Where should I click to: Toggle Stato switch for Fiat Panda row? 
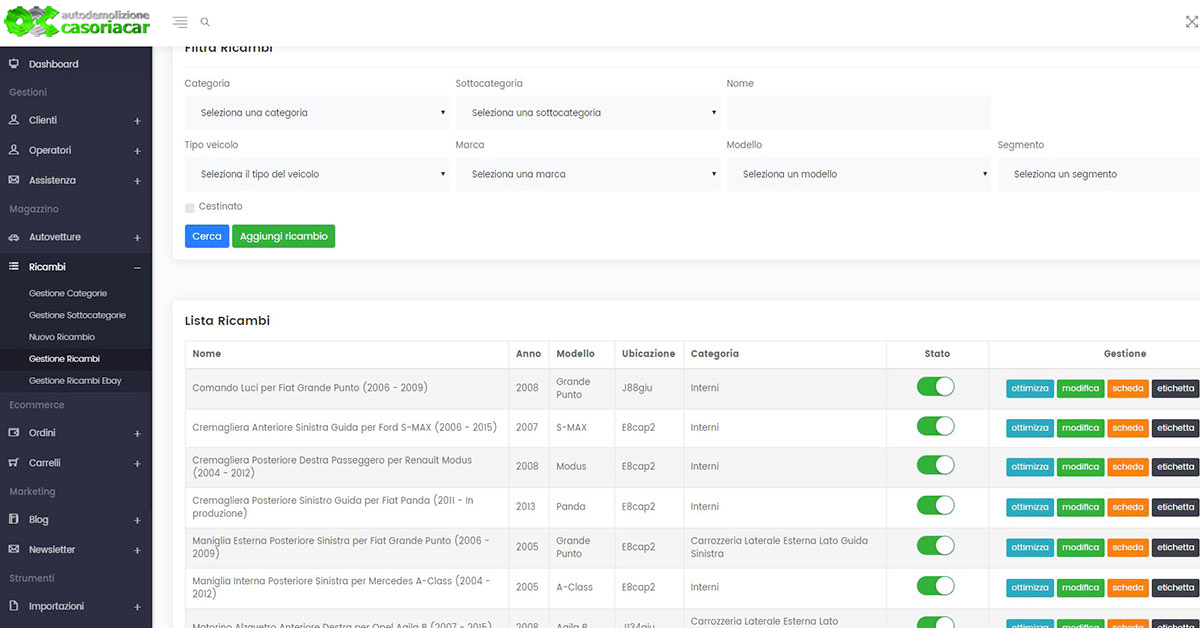(x=936, y=506)
